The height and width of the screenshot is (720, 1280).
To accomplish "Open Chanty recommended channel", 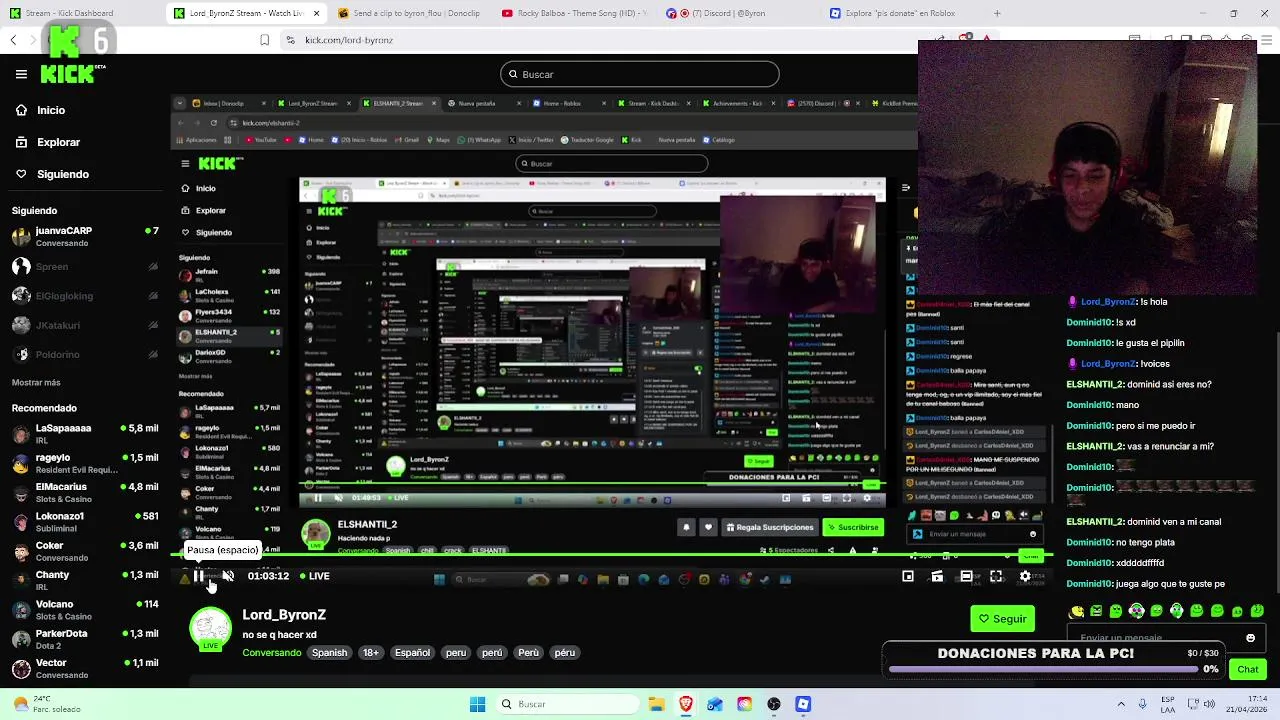I will [x=85, y=580].
